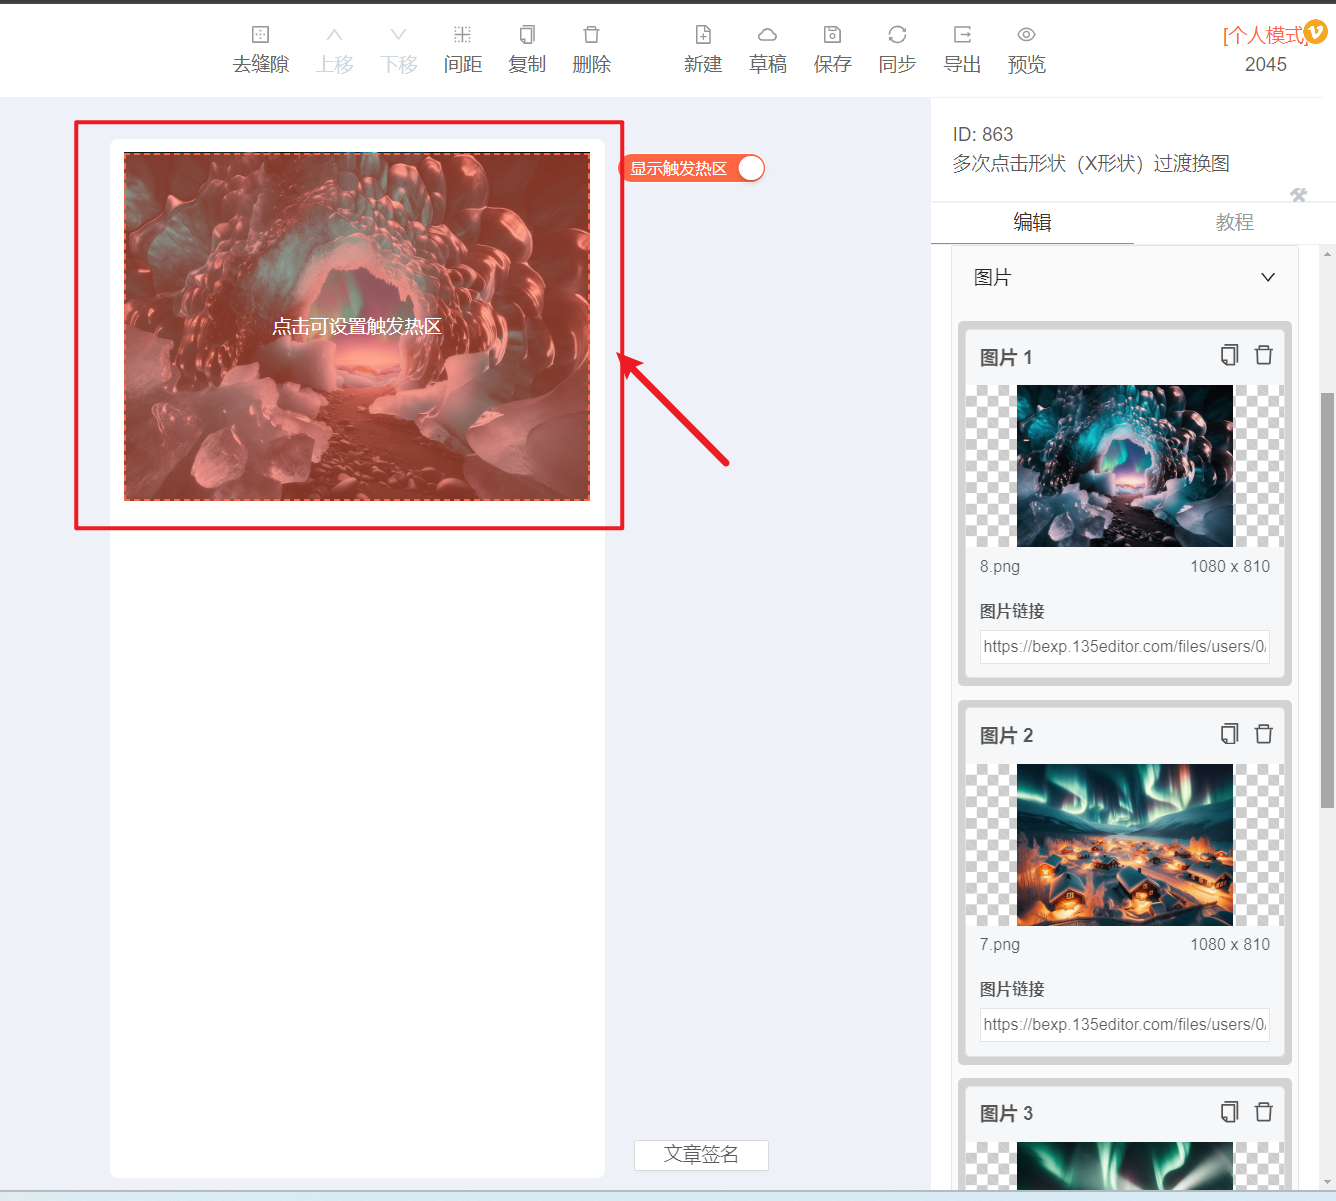Click the 上移 move-up toolbar icon
This screenshot has height=1201, width=1336.
tap(335, 35)
